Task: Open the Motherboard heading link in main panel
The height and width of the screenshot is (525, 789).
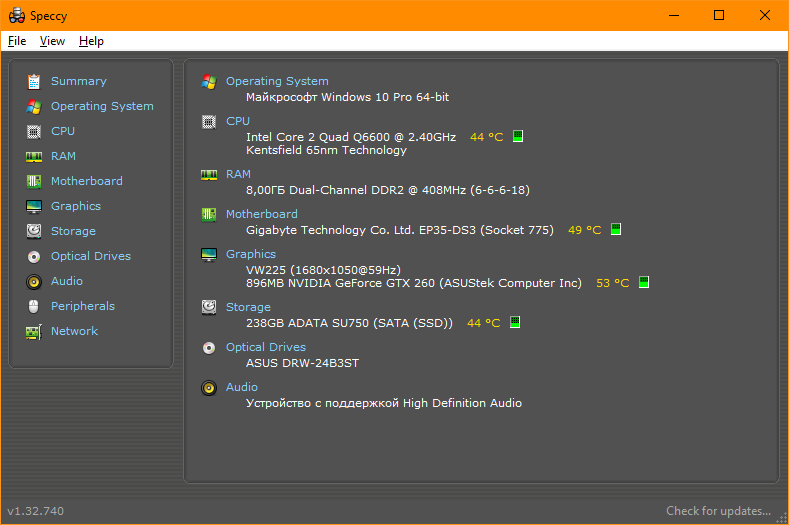Action: pyautogui.click(x=262, y=214)
